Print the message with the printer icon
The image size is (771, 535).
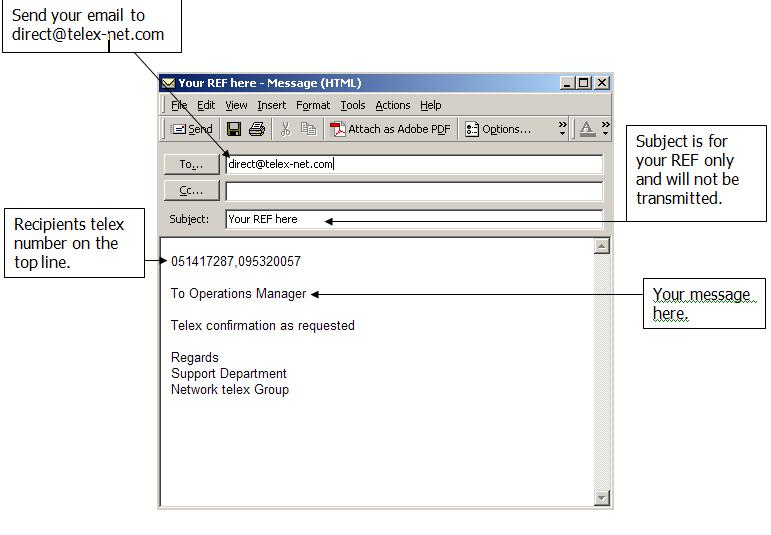tap(257, 129)
